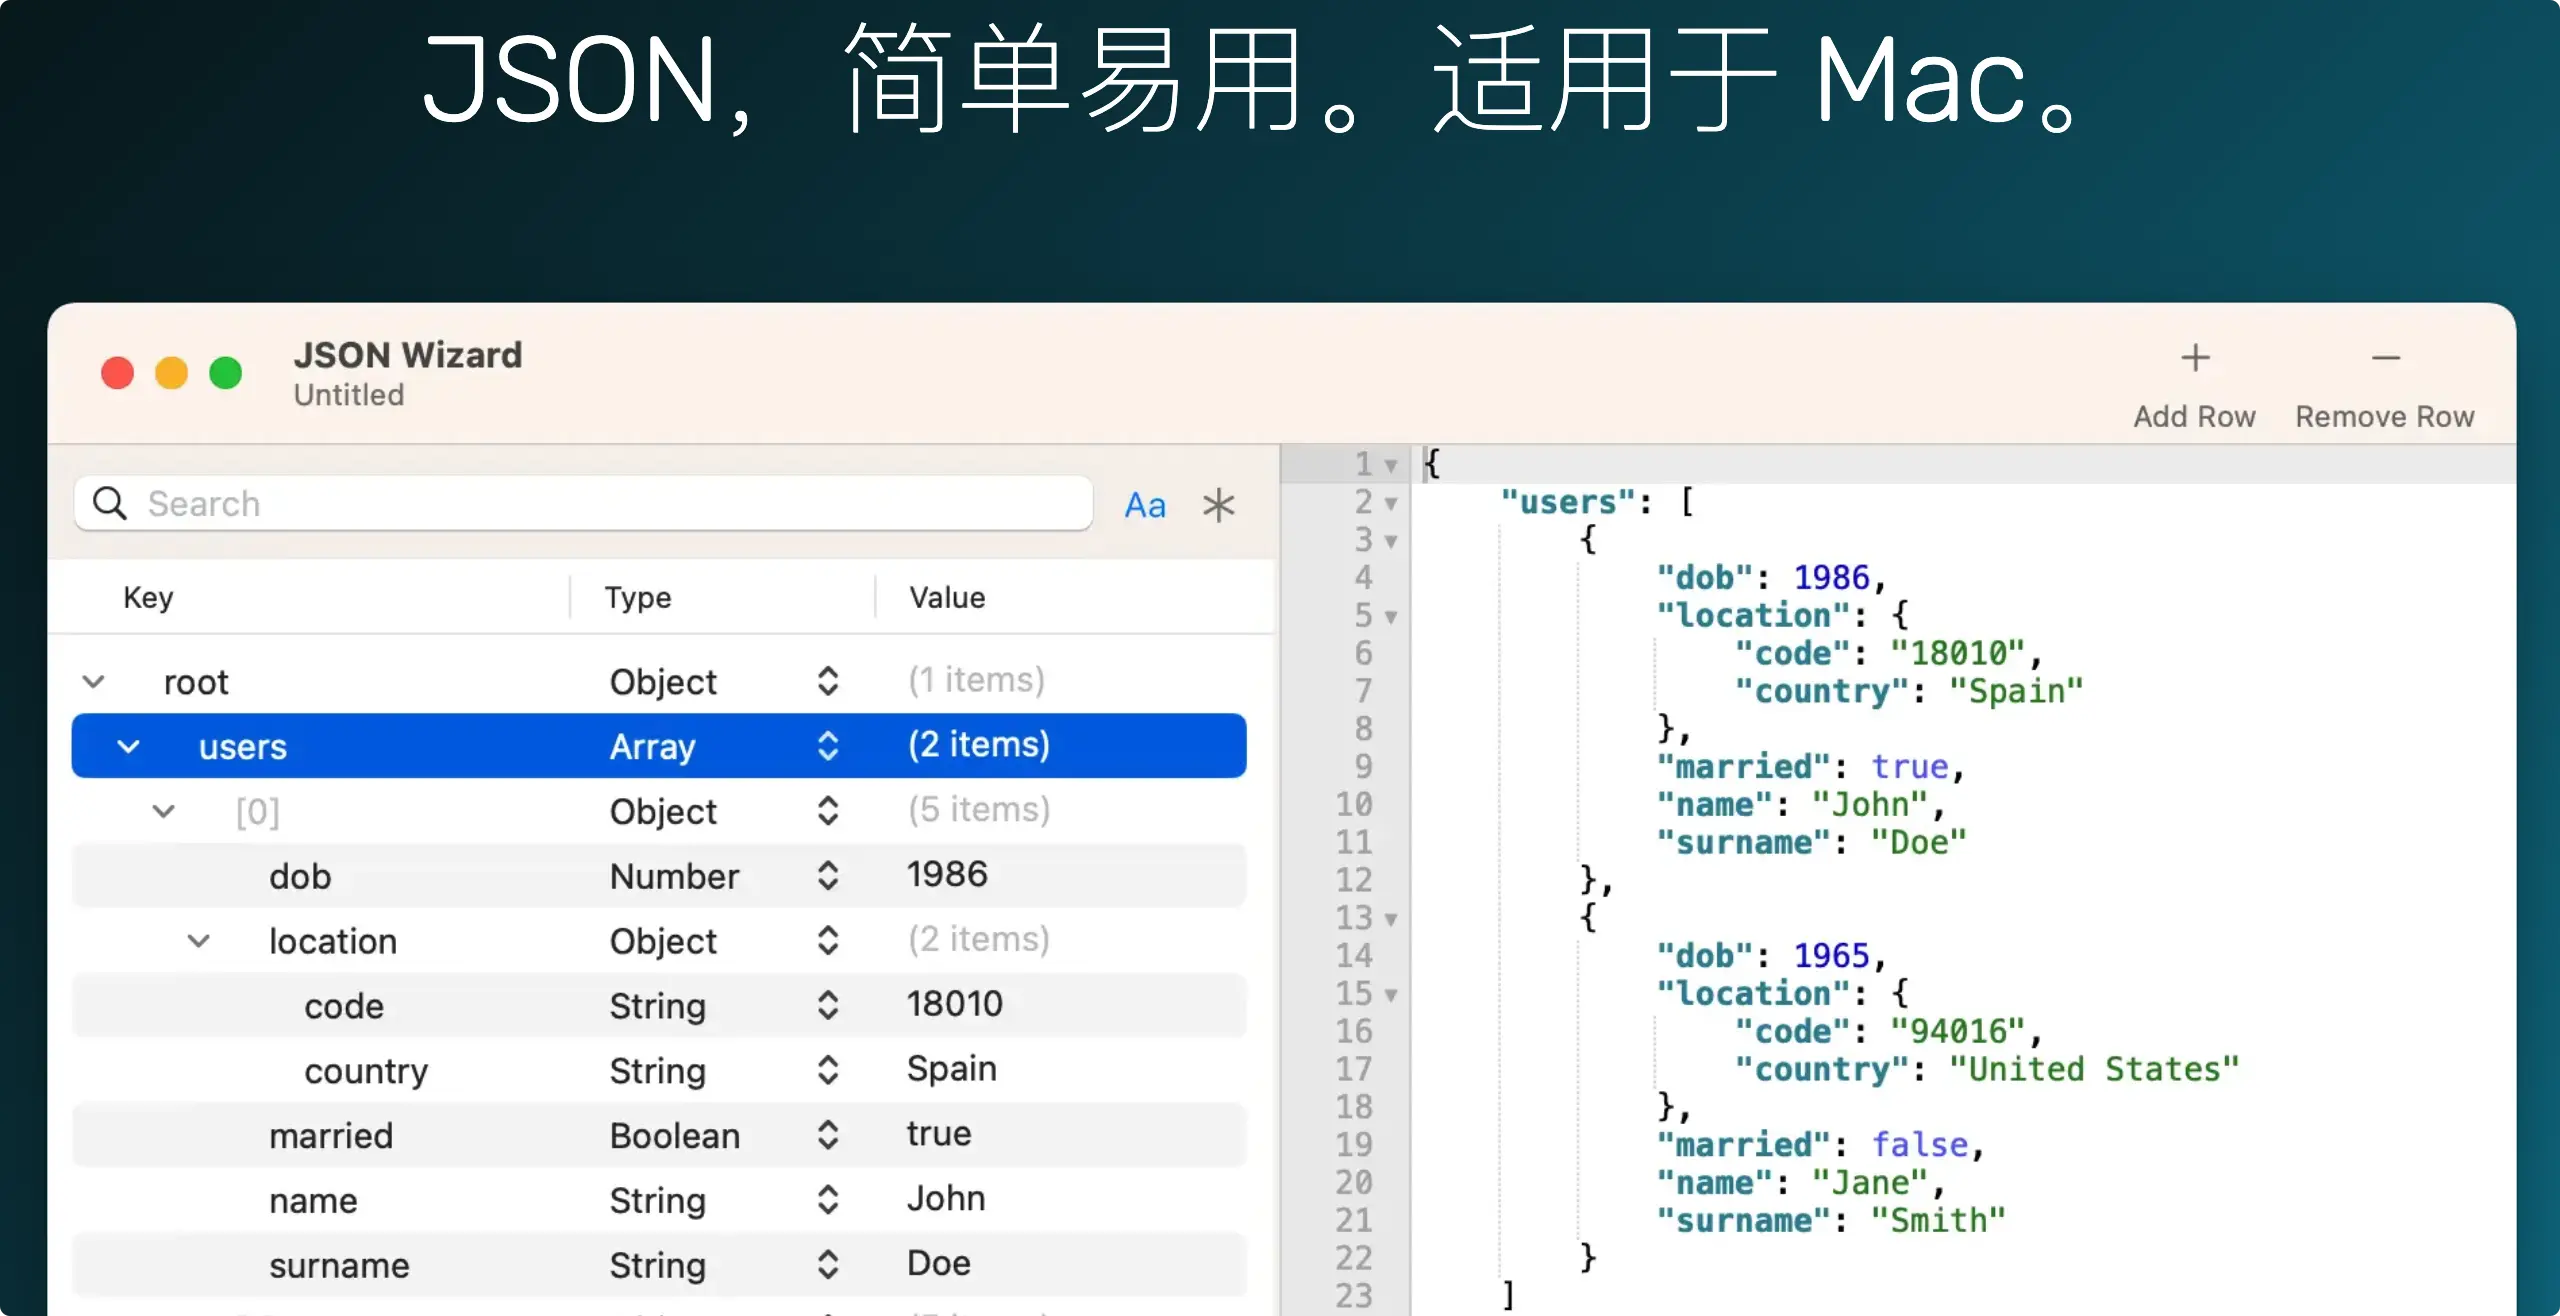
Task: Click into the Search field
Action: pyautogui.click(x=600, y=503)
